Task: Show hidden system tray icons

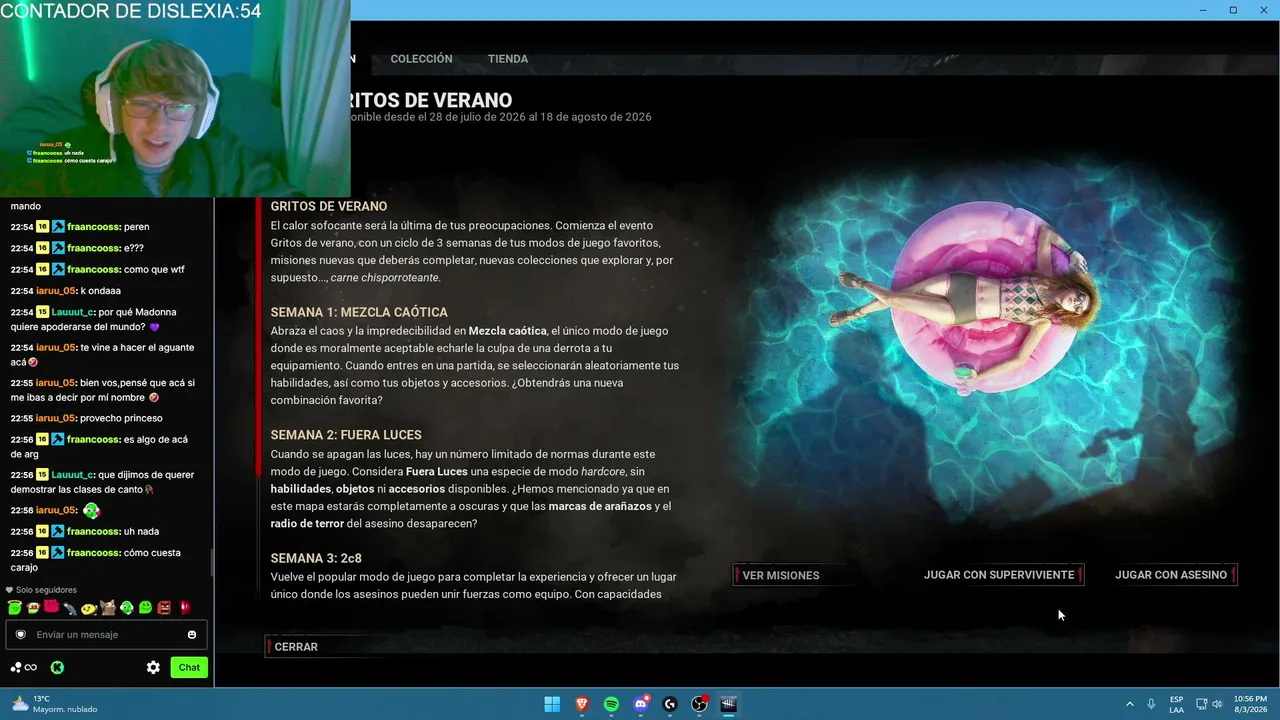Action: tap(1130, 704)
